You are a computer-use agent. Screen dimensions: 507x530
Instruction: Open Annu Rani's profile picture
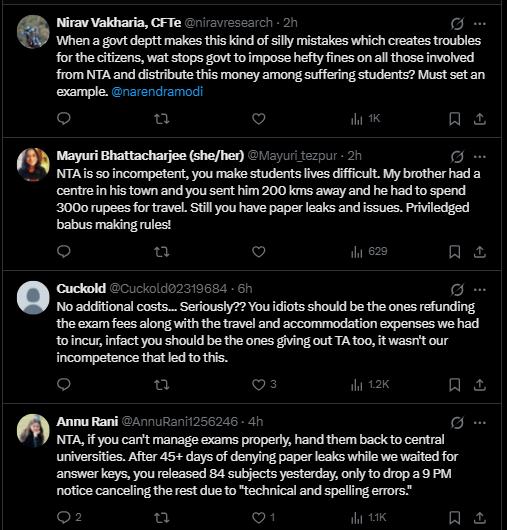33,431
